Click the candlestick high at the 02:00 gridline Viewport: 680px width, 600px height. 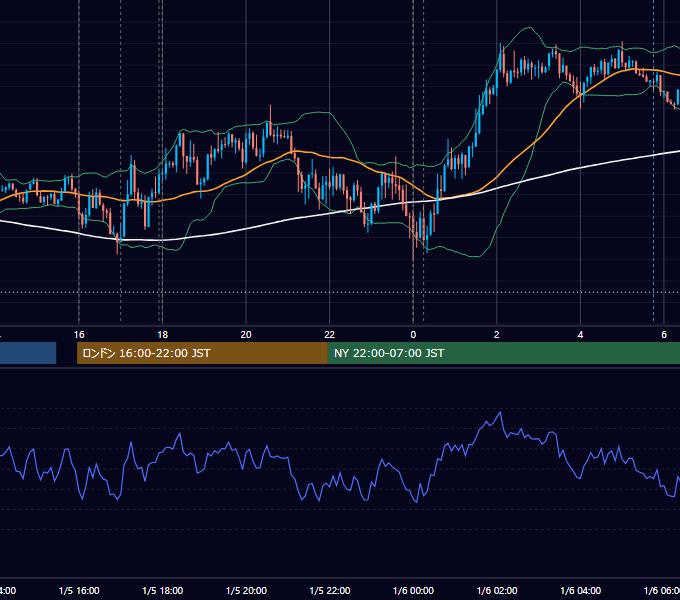500,44
